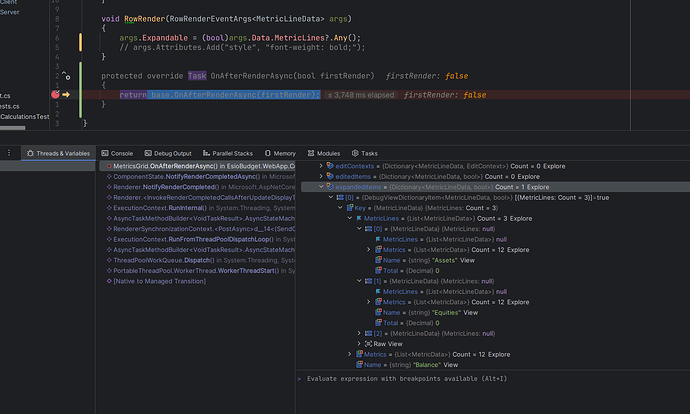This screenshot has height=414, width=690.
Task: Expand the Raw View node
Action: [359, 344]
